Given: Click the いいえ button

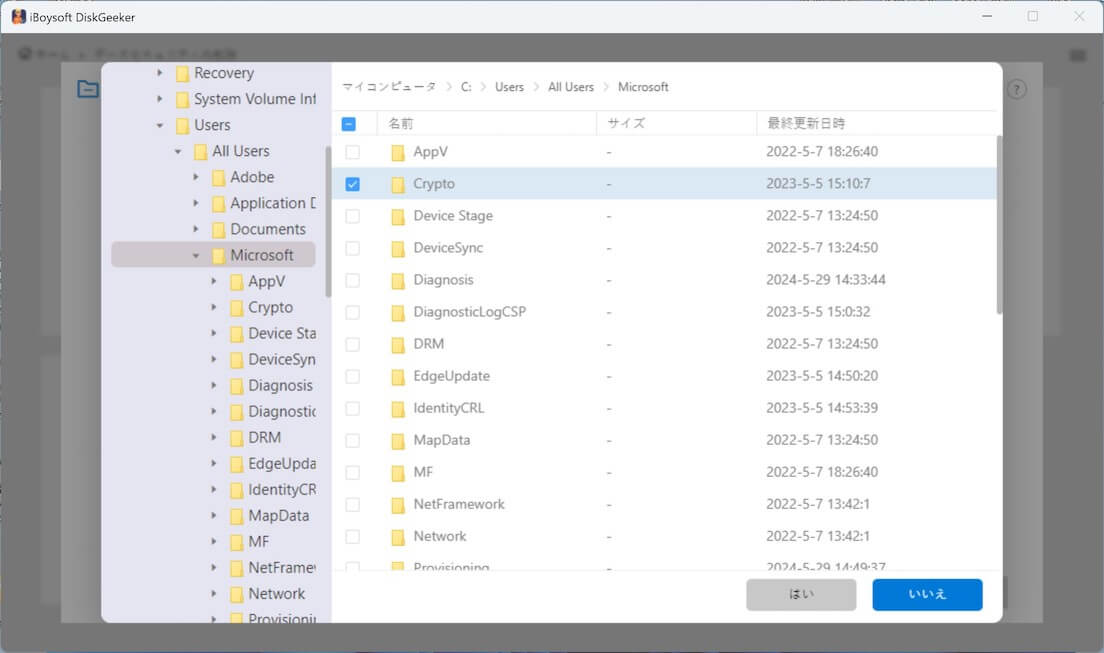Looking at the screenshot, I should coord(927,595).
